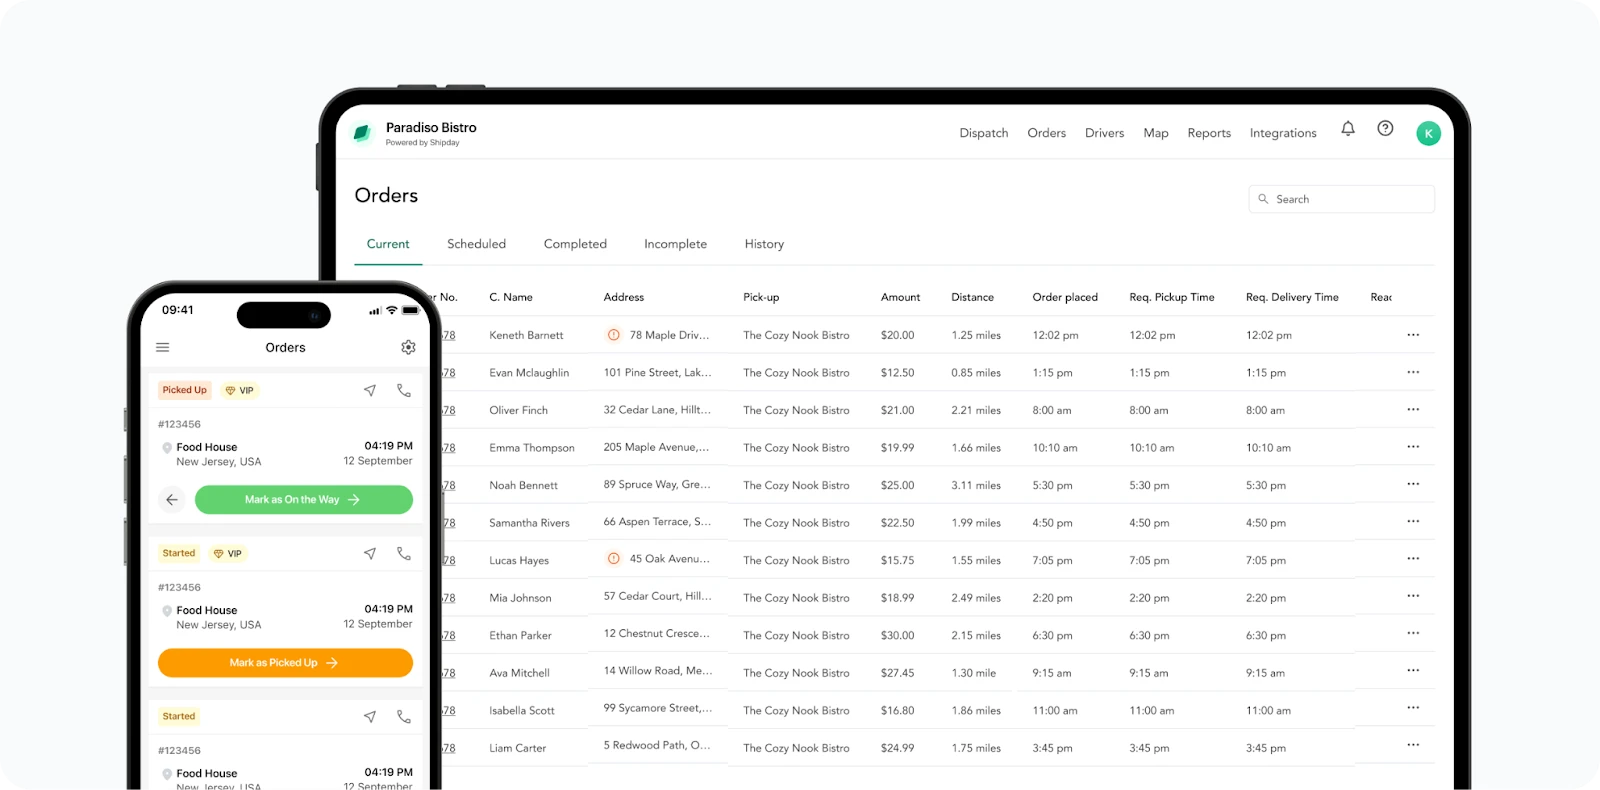The image size is (1600, 790).
Task: Open the phone hamburger menu icon
Action: [x=163, y=347]
